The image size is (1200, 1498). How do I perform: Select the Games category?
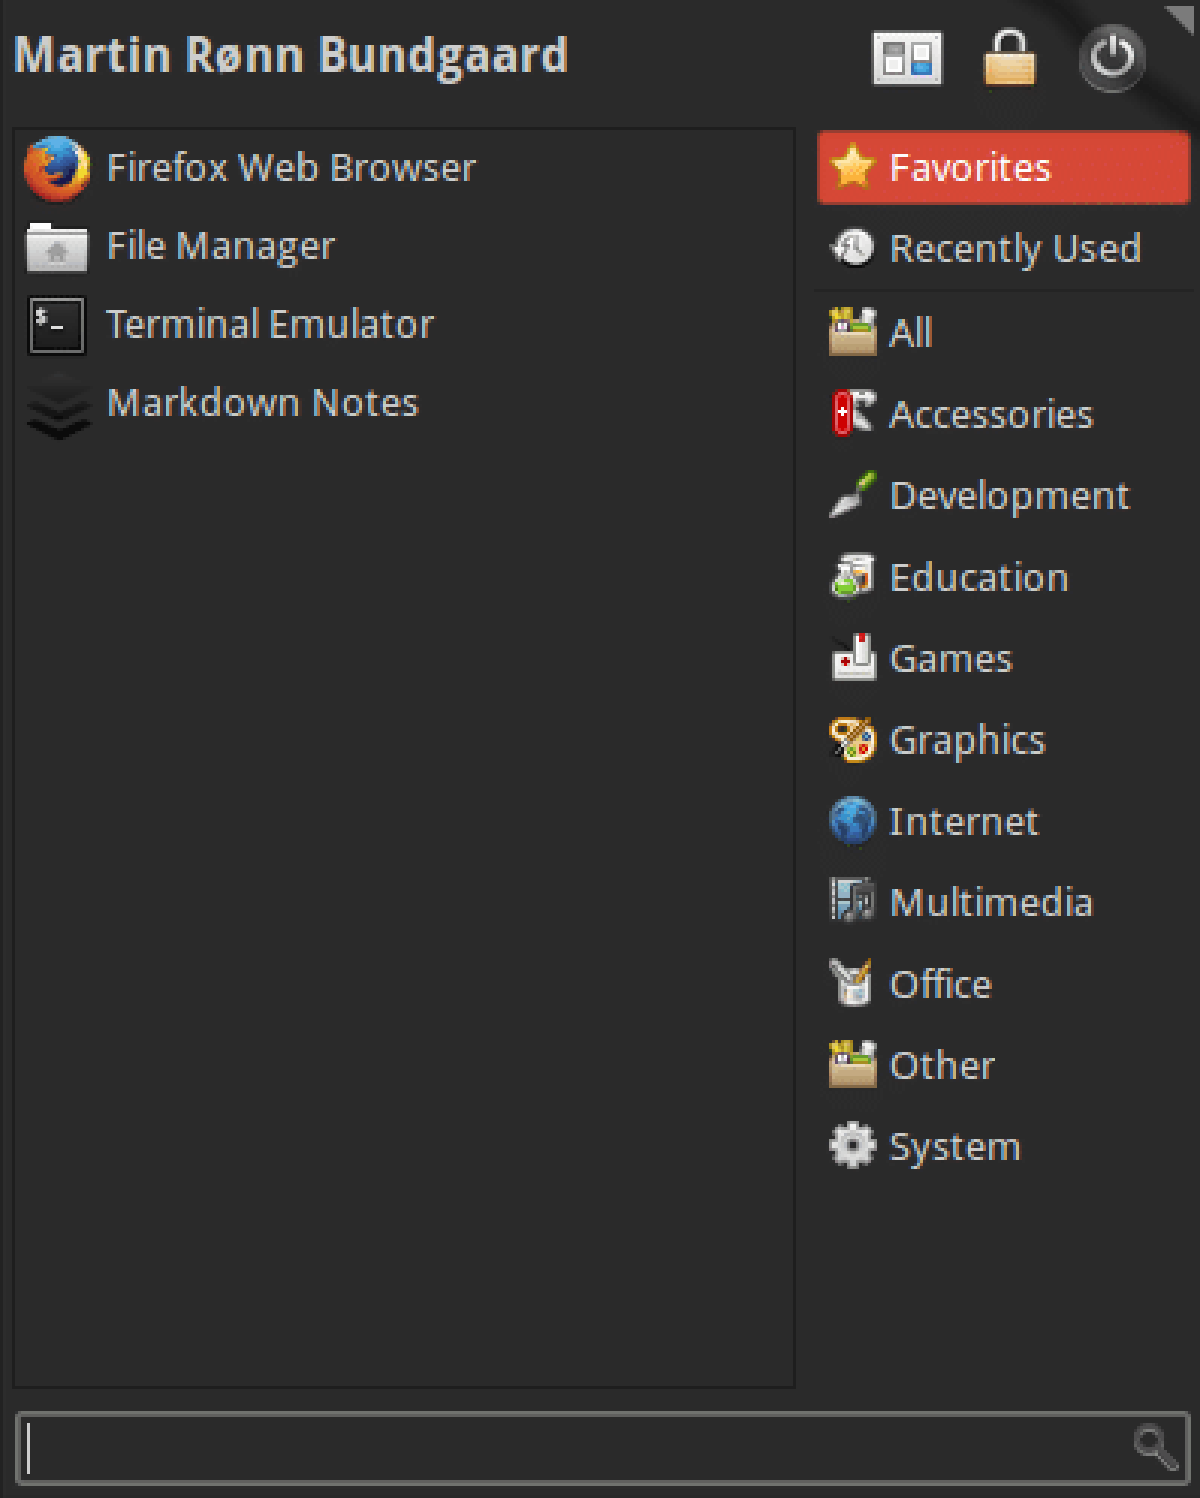click(950, 658)
